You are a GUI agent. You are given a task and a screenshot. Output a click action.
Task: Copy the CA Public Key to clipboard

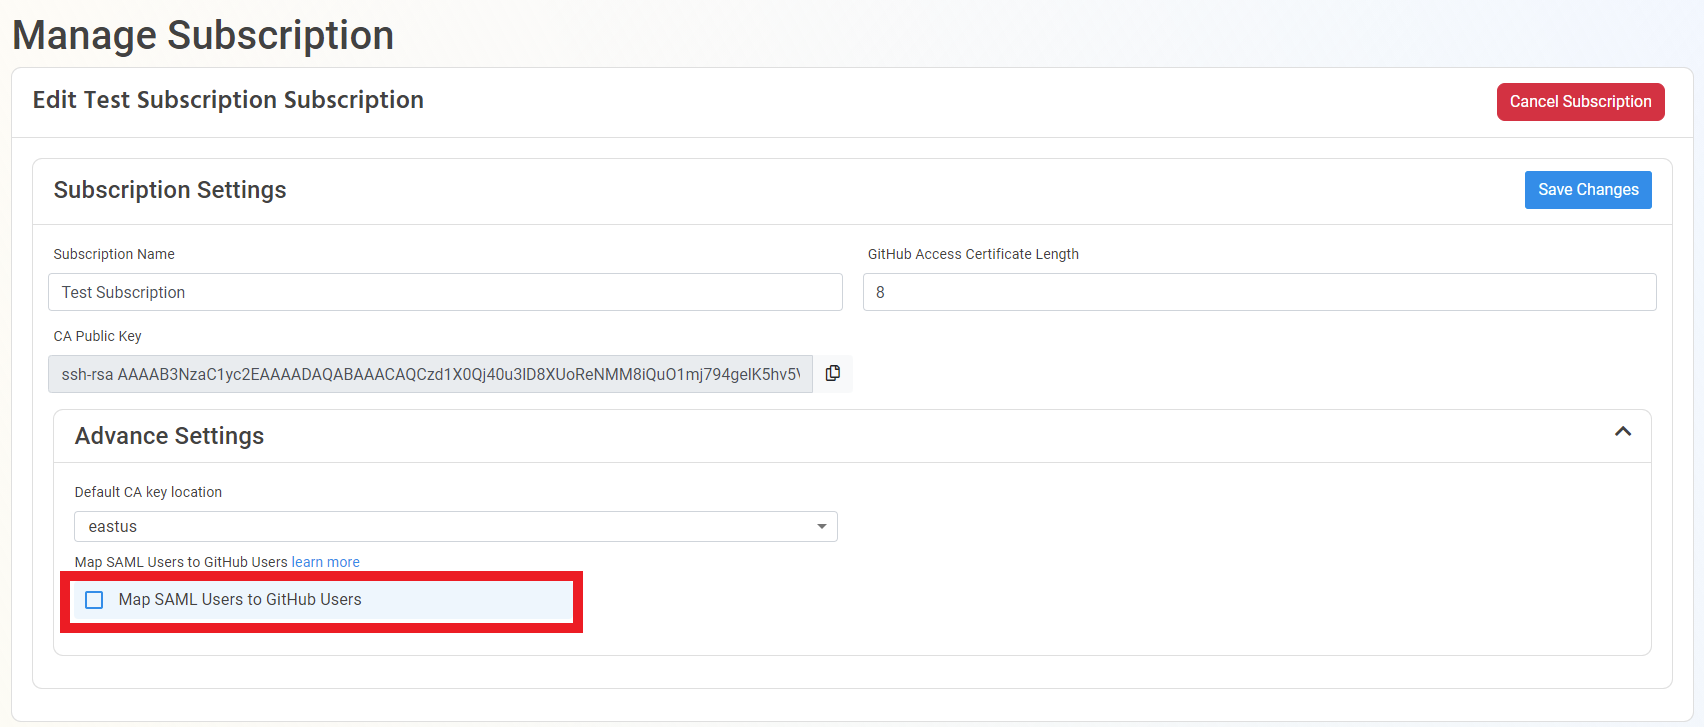(x=832, y=374)
